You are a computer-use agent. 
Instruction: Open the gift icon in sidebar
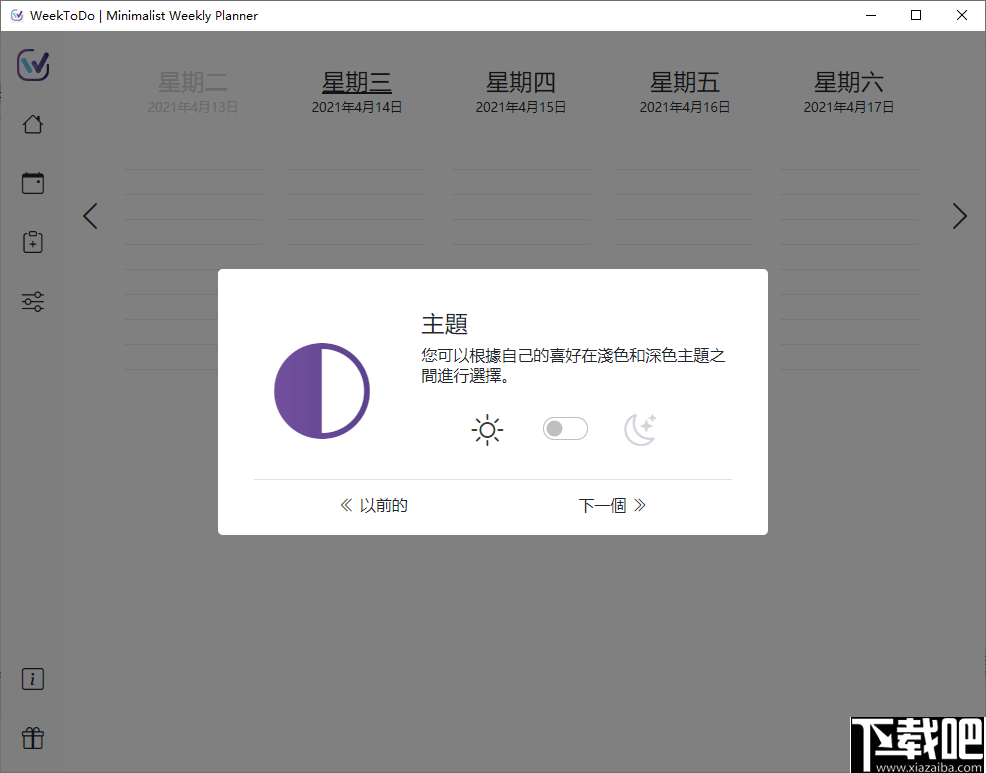click(33, 738)
